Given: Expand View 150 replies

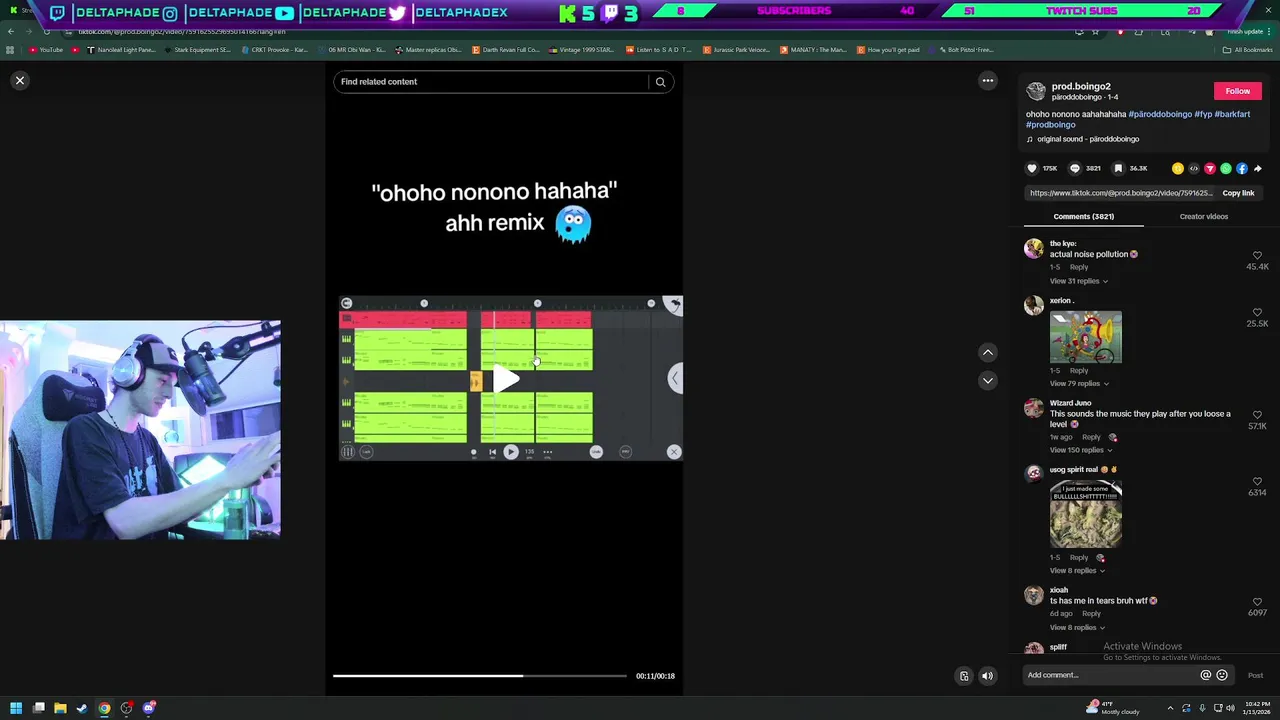Looking at the screenshot, I should coord(1081,450).
